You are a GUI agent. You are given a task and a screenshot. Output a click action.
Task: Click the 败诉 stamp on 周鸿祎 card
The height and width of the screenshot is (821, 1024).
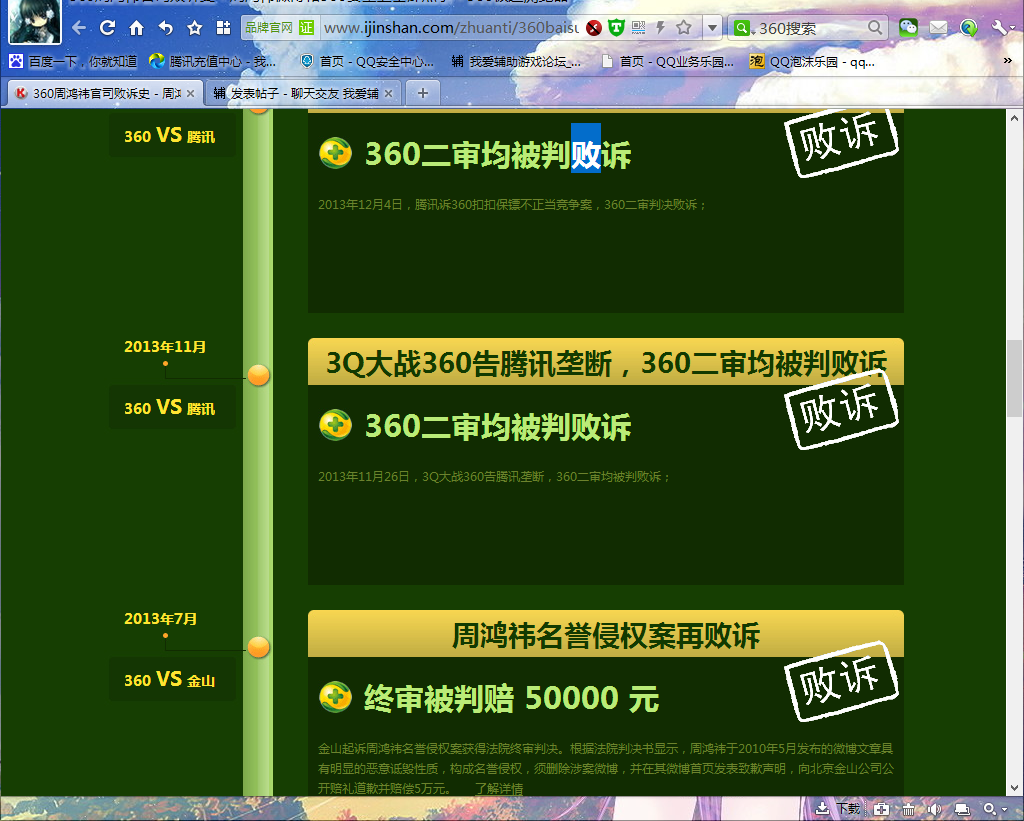[x=841, y=681]
